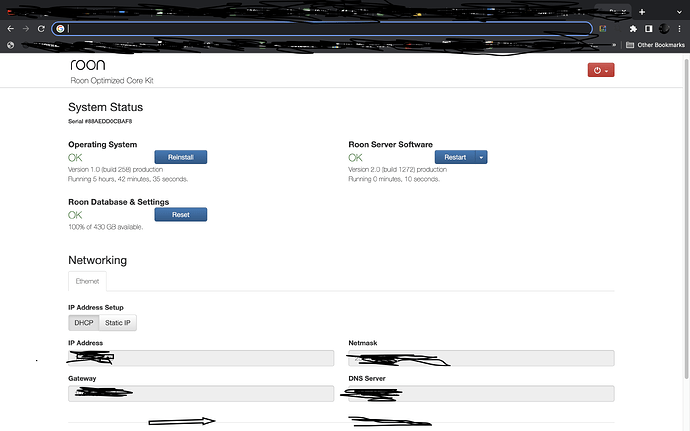
Task: Open the Extensions puzzle icon
Action: click(633, 29)
